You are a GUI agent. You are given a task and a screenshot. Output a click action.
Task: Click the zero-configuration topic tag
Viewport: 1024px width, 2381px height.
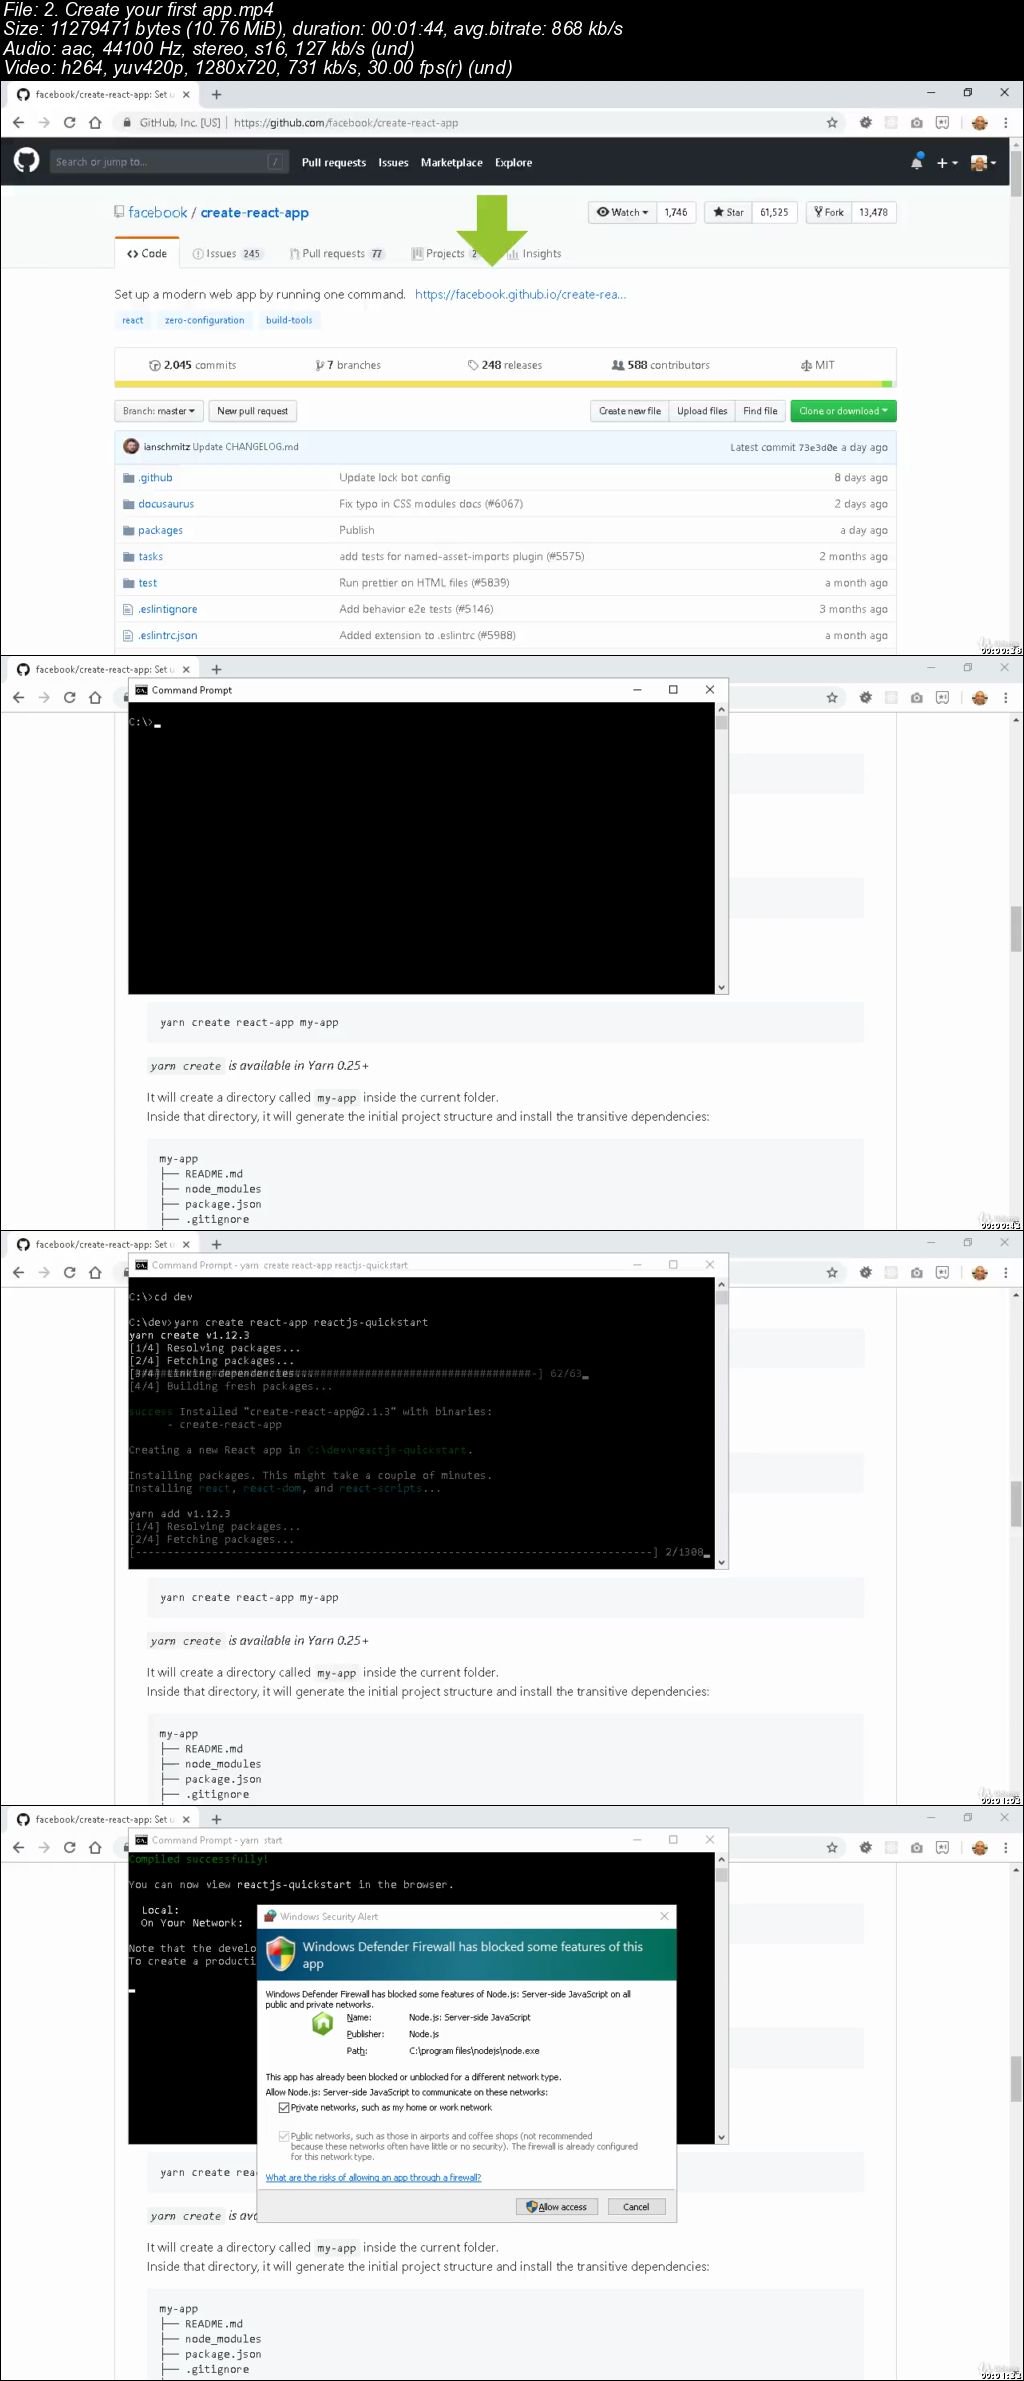204,320
